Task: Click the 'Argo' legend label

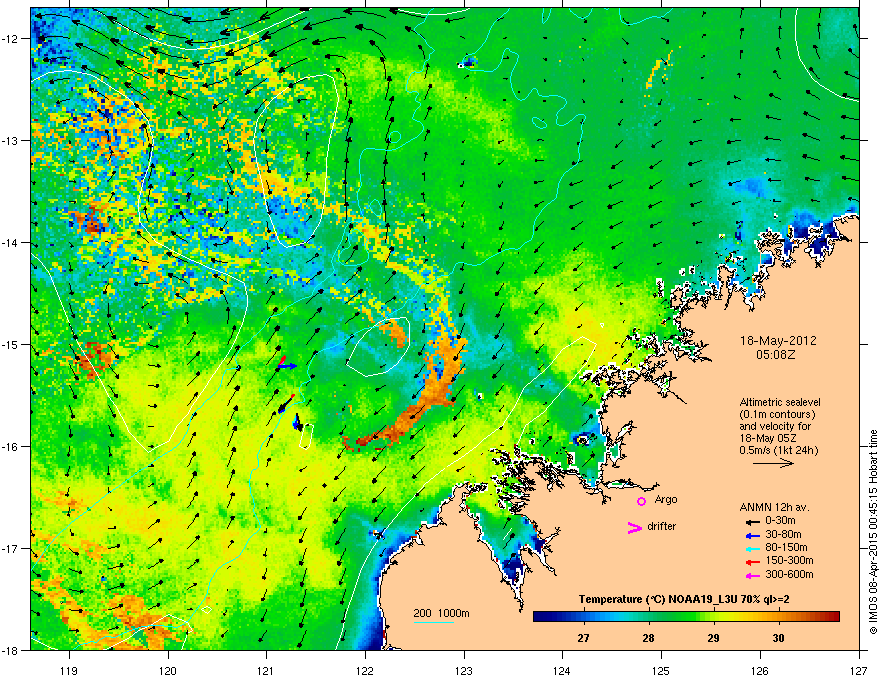Action: (666, 499)
